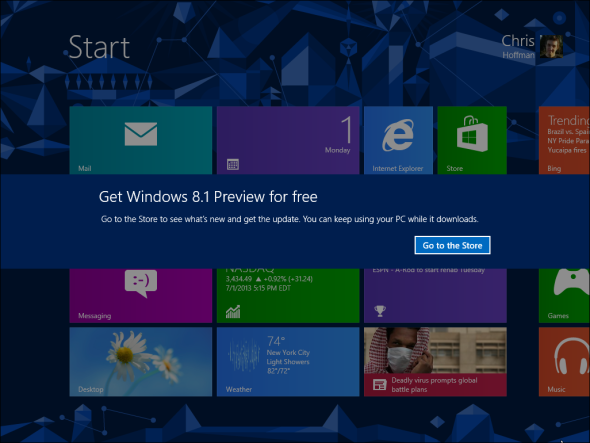Screen dimensions: 590x443
Task: Open the Games tile controller icon
Action: pyautogui.click(x=571, y=282)
